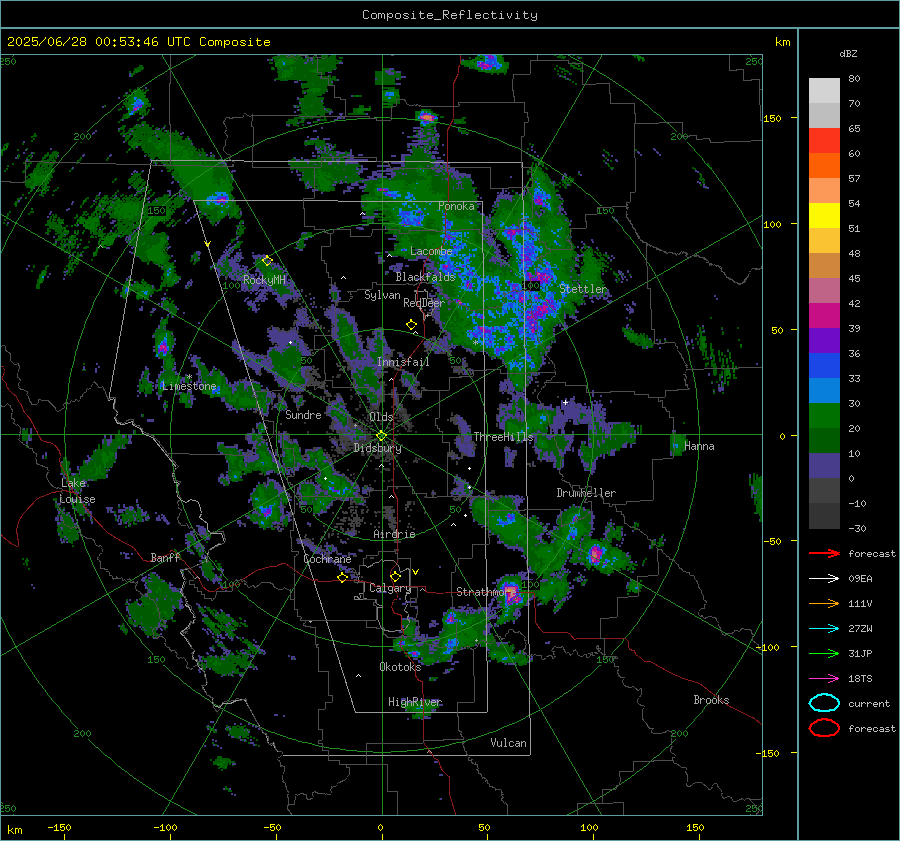This screenshot has width=900, height=841.
Task: Click the light gray 80–70 dBZ swatch
Action: pyautogui.click(x=824, y=91)
